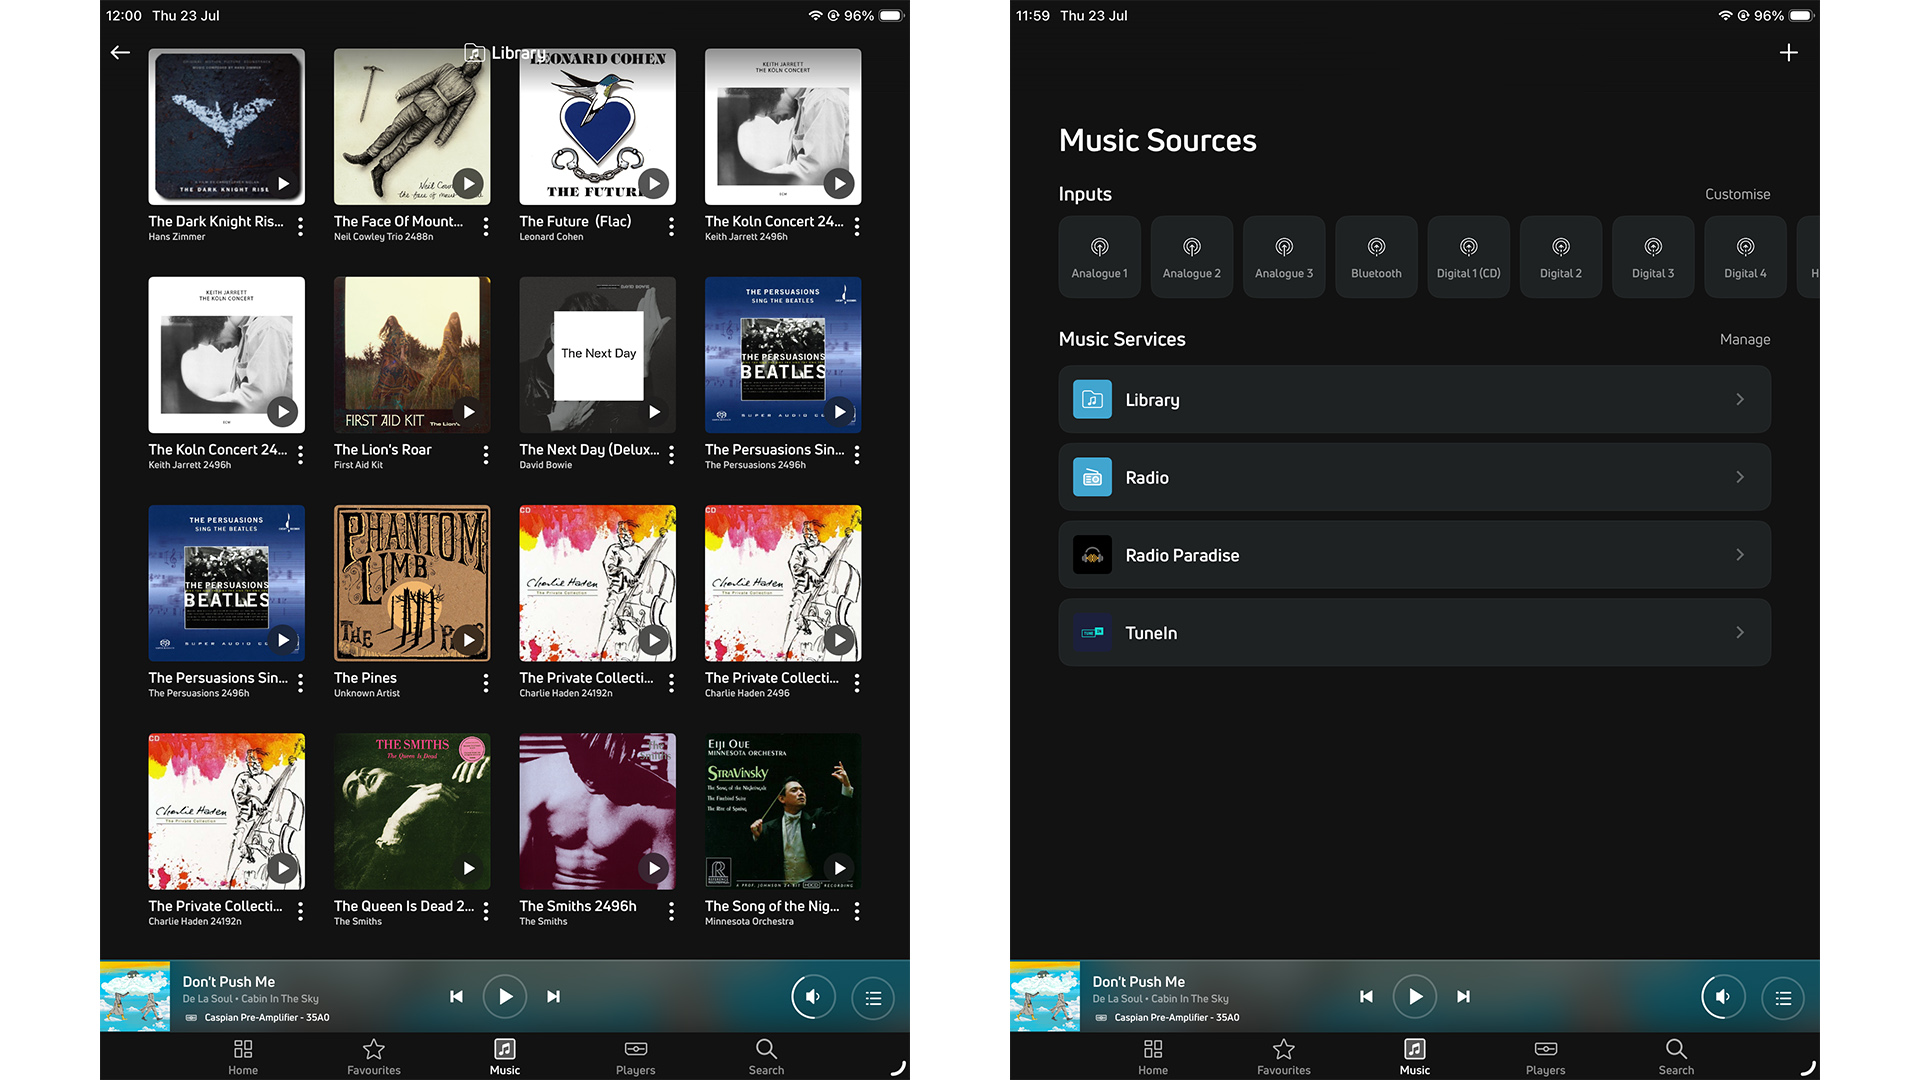Select the Analogue 1 input
This screenshot has width=1920, height=1080.
click(x=1099, y=257)
